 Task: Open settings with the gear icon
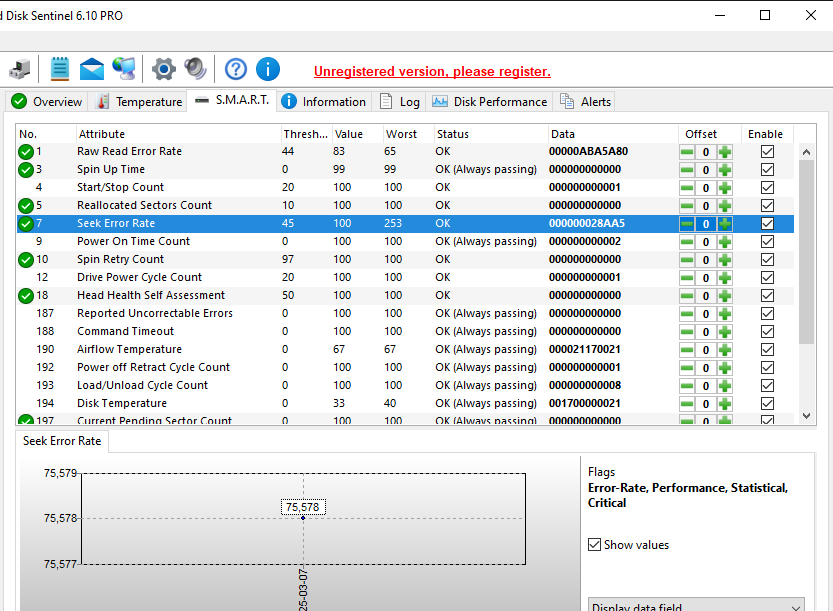163,69
